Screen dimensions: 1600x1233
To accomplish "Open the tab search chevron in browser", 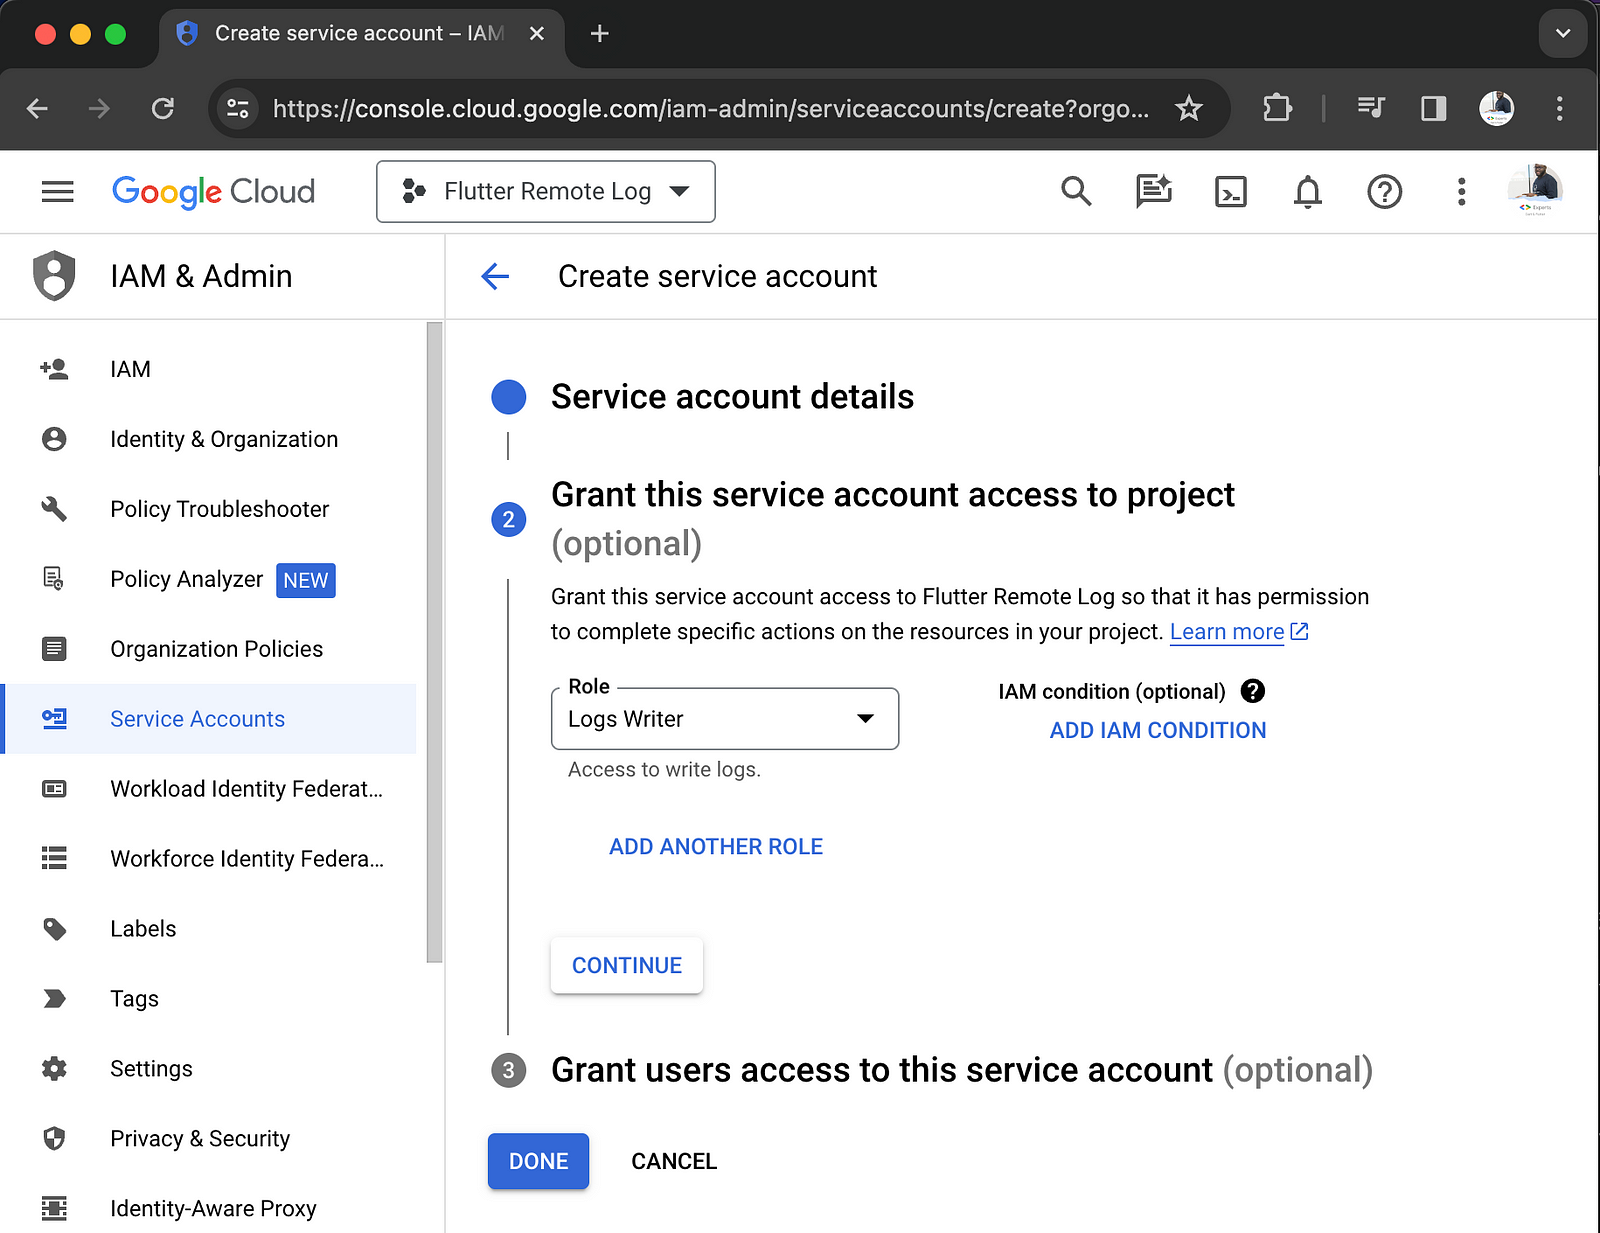I will tap(1563, 33).
